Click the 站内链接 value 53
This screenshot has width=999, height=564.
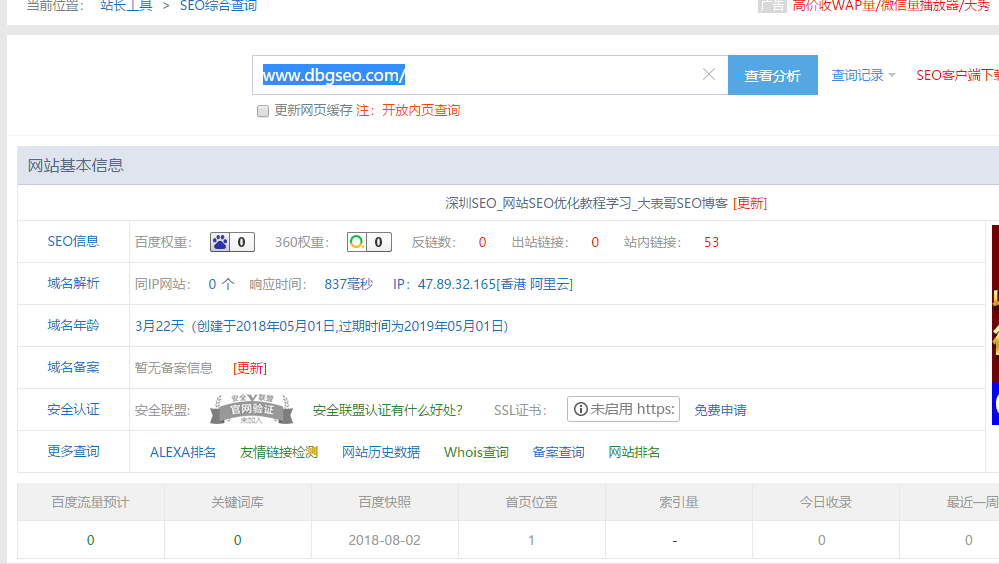coord(712,242)
